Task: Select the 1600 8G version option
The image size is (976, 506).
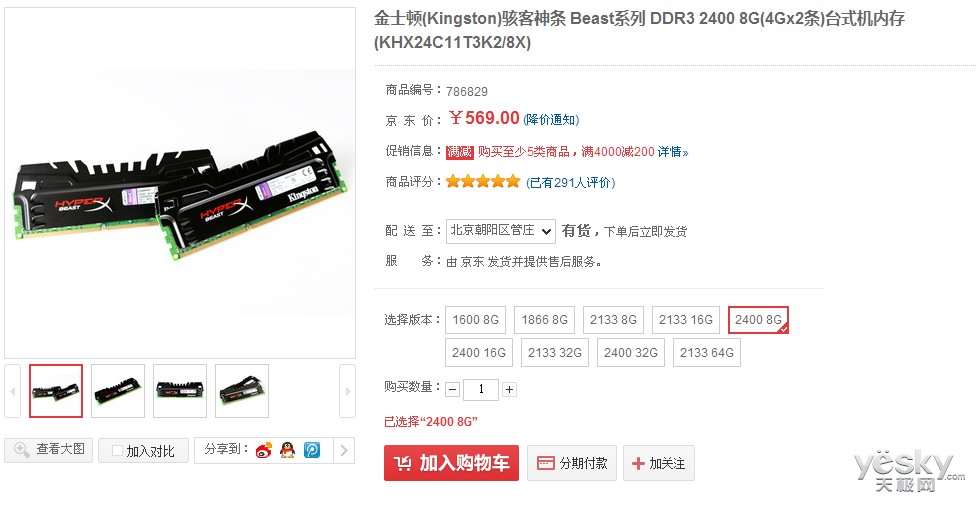Action: click(x=476, y=320)
